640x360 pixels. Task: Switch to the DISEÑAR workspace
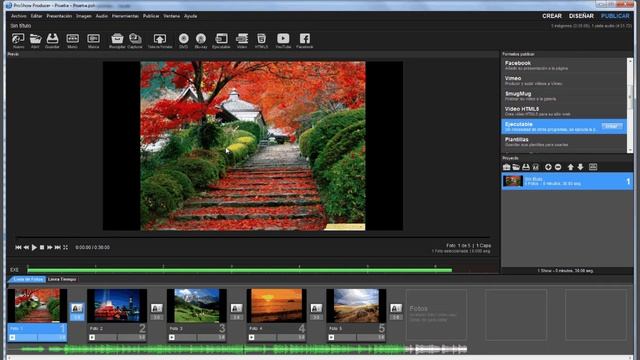581,16
